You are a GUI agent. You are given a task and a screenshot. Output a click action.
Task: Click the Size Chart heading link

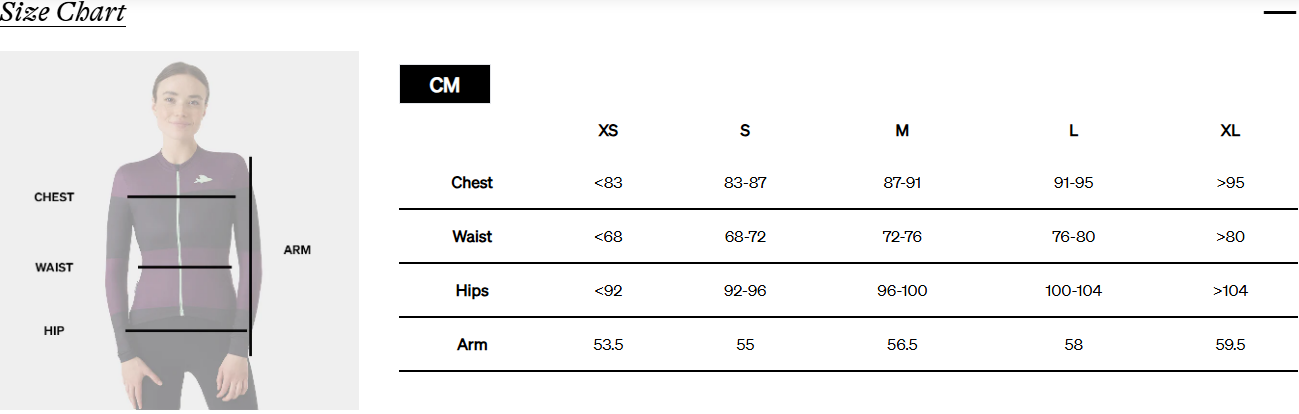coord(63,13)
